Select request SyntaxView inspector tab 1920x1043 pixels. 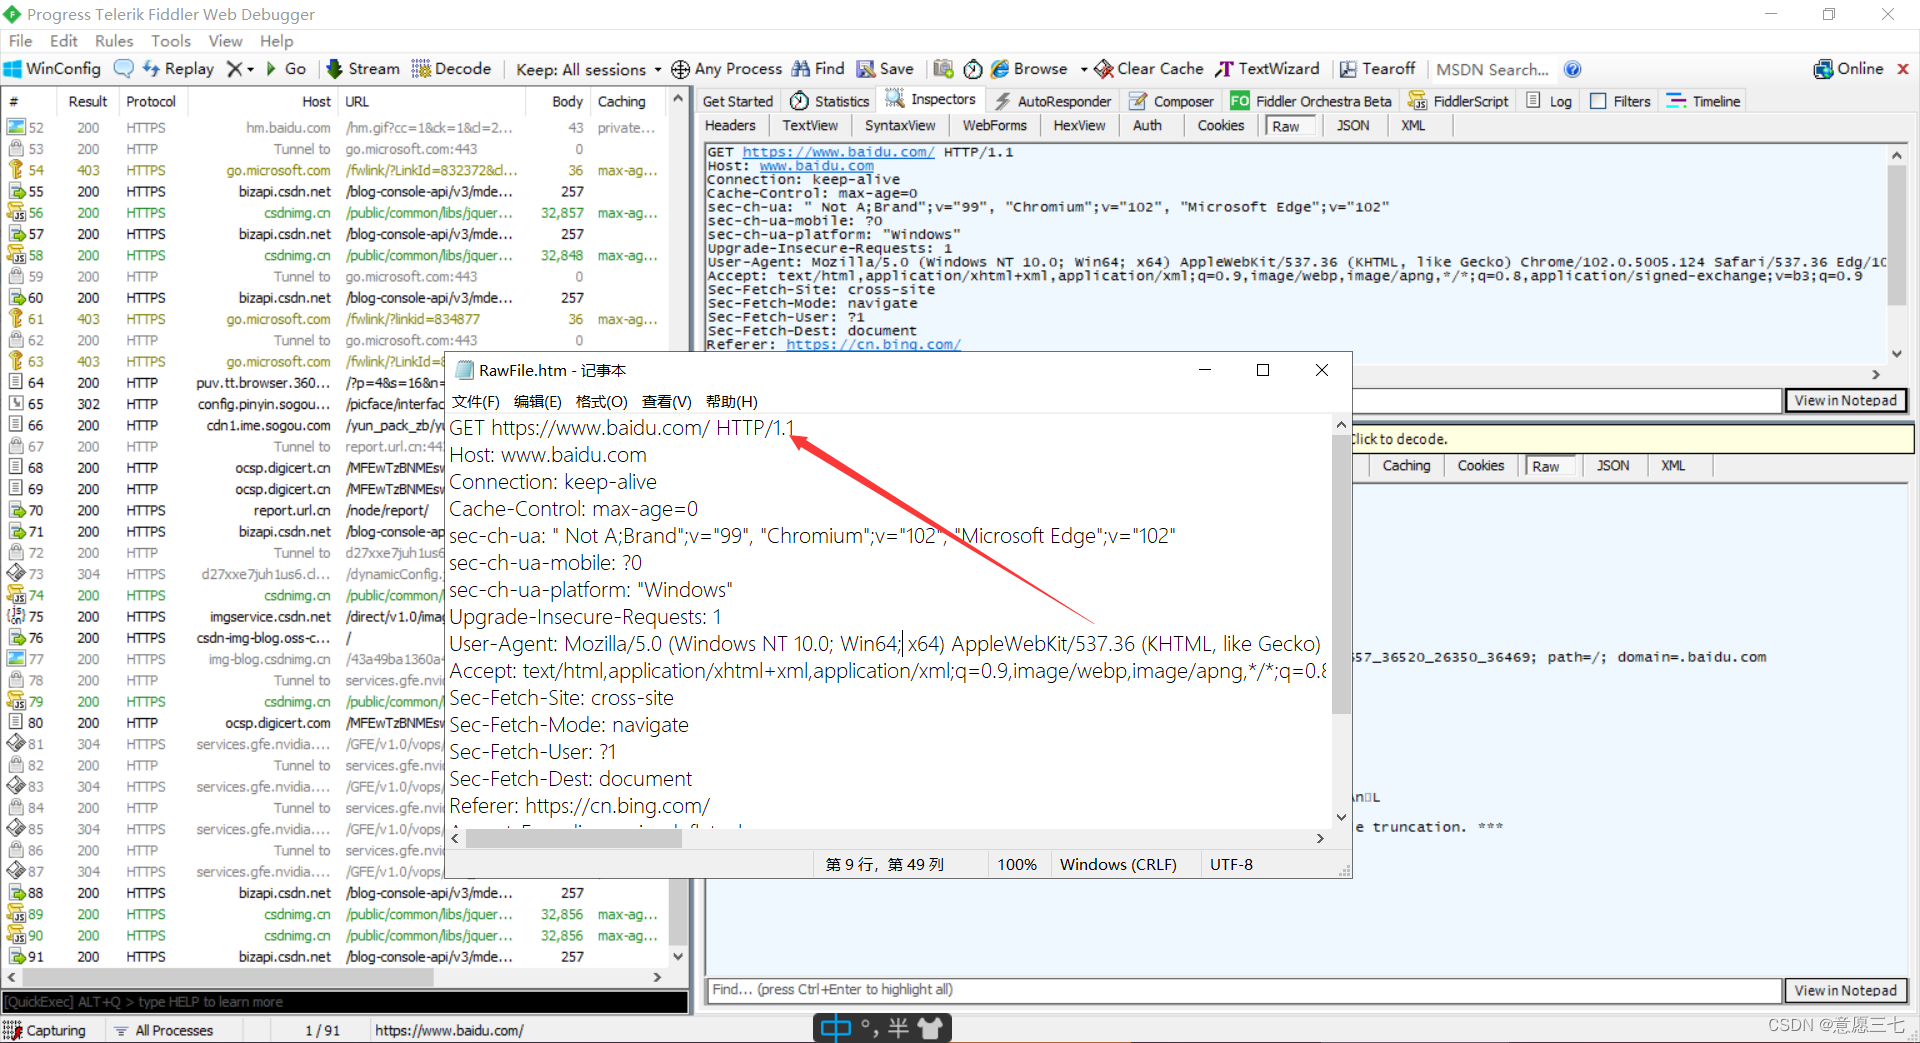[x=900, y=125]
